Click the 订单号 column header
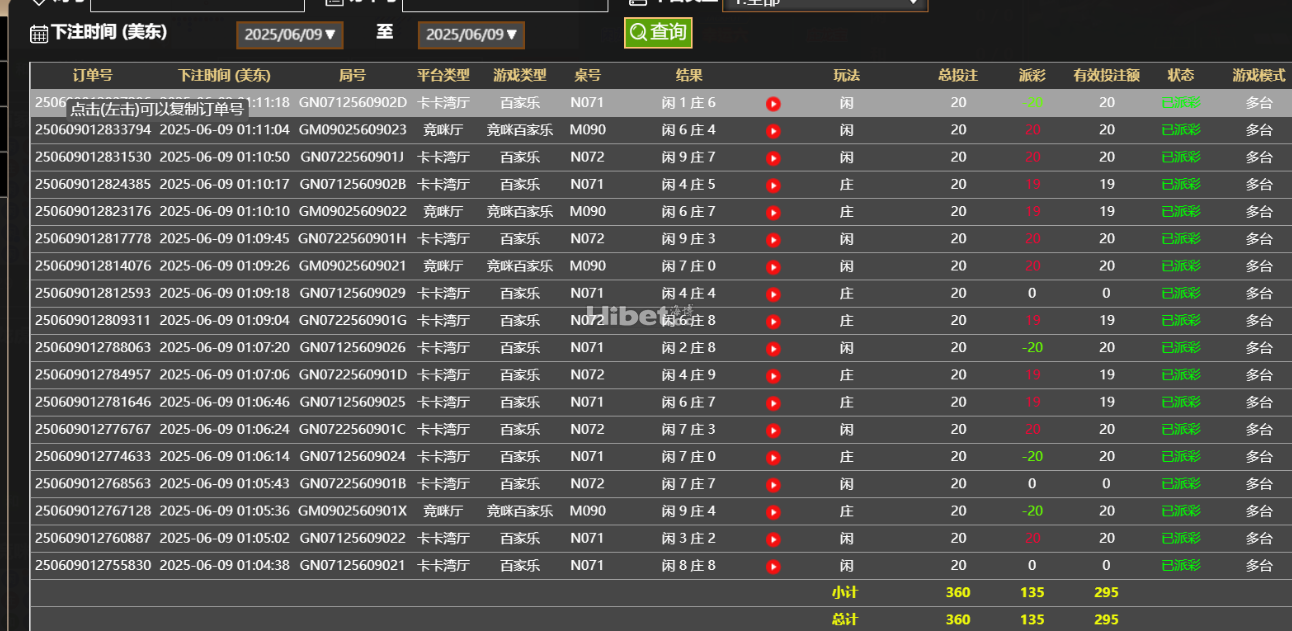1292x631 pixels. (93, 76)
